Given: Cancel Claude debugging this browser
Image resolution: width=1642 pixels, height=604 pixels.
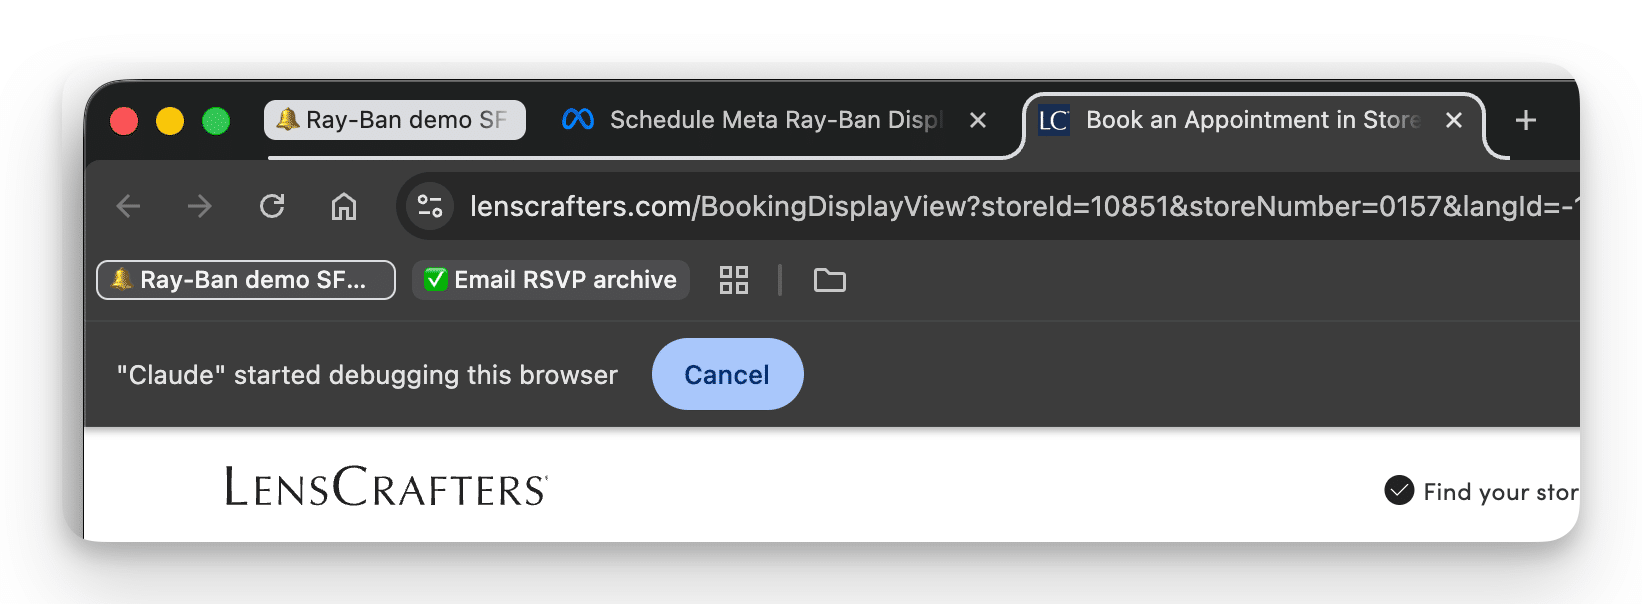Looking at the screenshot, I should 727,374.
